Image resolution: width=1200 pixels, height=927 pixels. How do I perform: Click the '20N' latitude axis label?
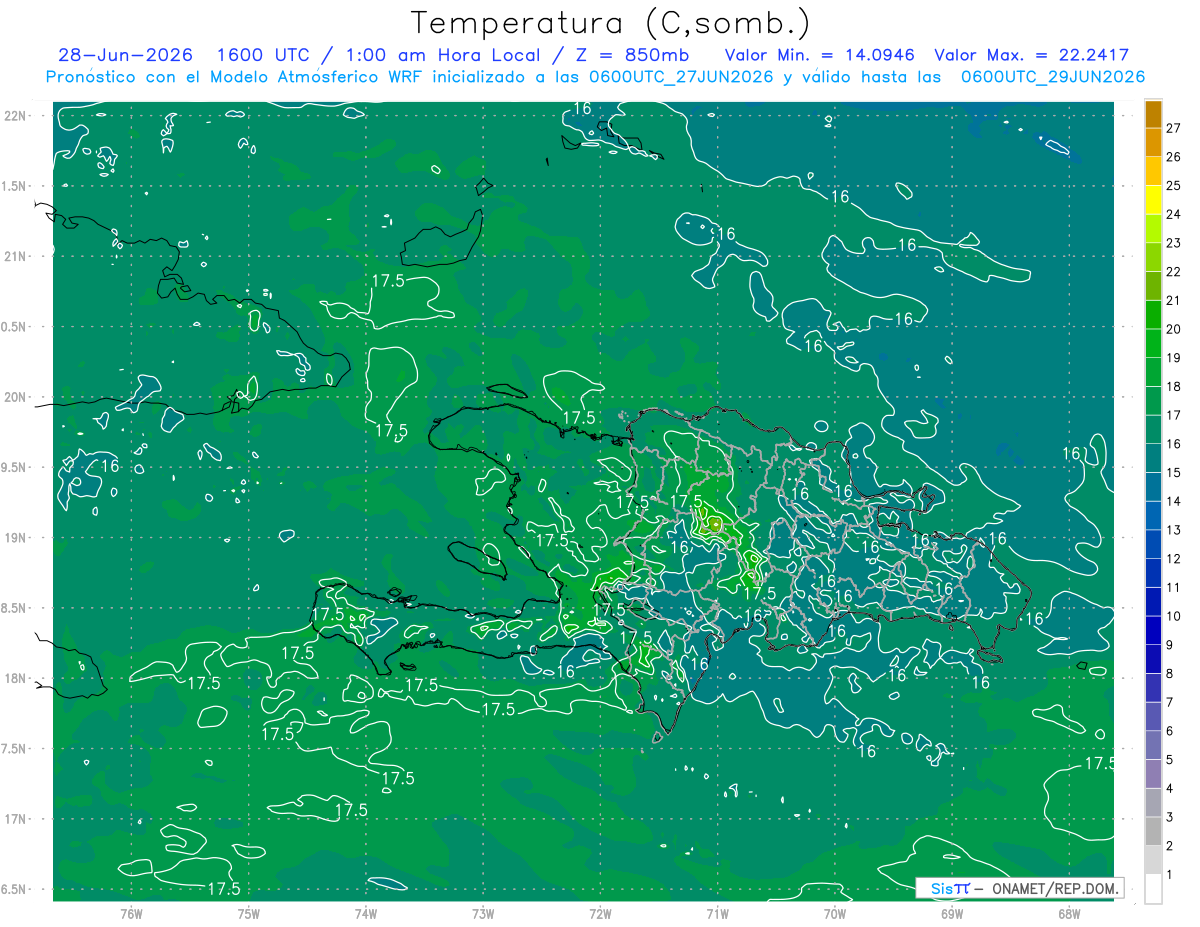pos(16,397)
